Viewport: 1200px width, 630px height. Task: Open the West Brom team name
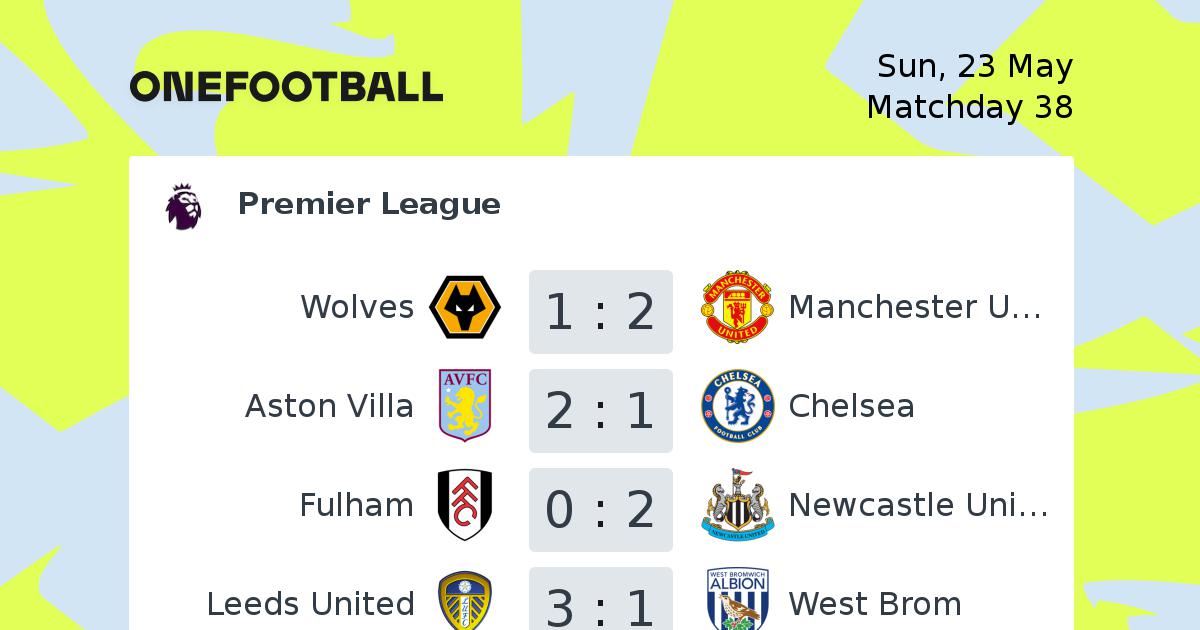click(x=875, y=604)
